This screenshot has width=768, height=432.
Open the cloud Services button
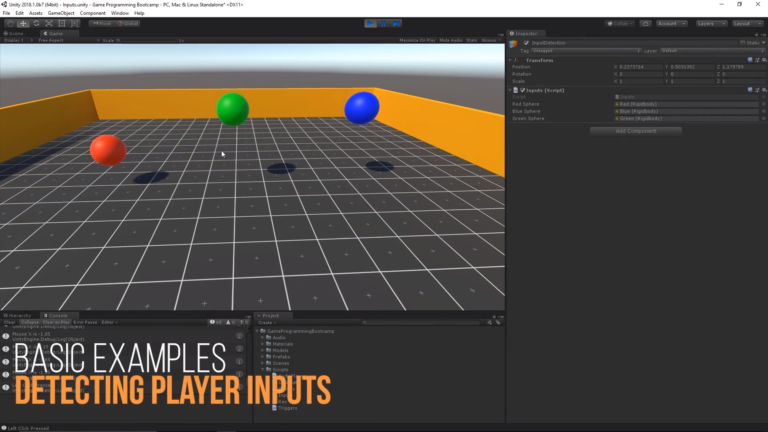646,24
